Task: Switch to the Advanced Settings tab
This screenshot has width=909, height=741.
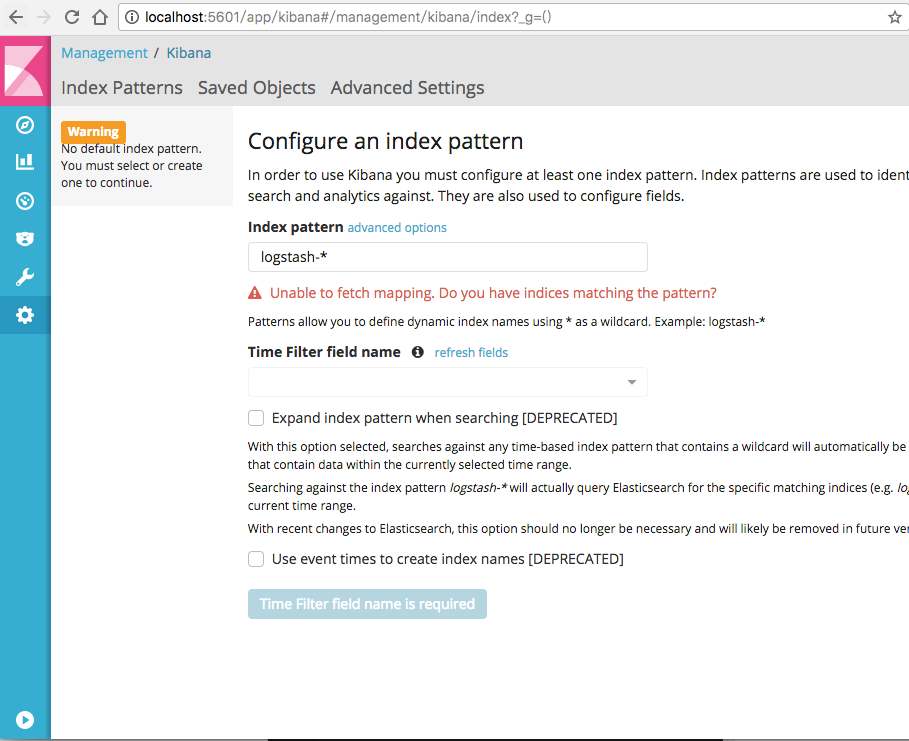Action: coord(408,88)
